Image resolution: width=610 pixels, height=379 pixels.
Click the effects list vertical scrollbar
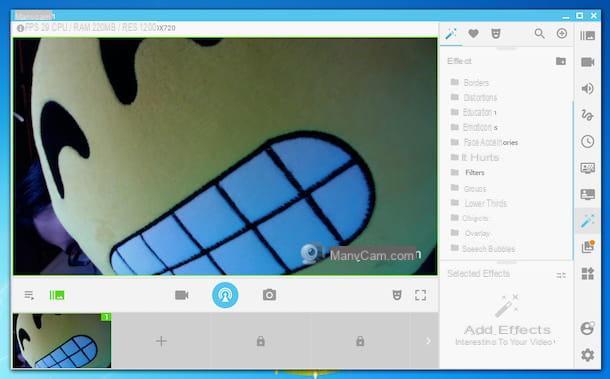click(572, 180)
